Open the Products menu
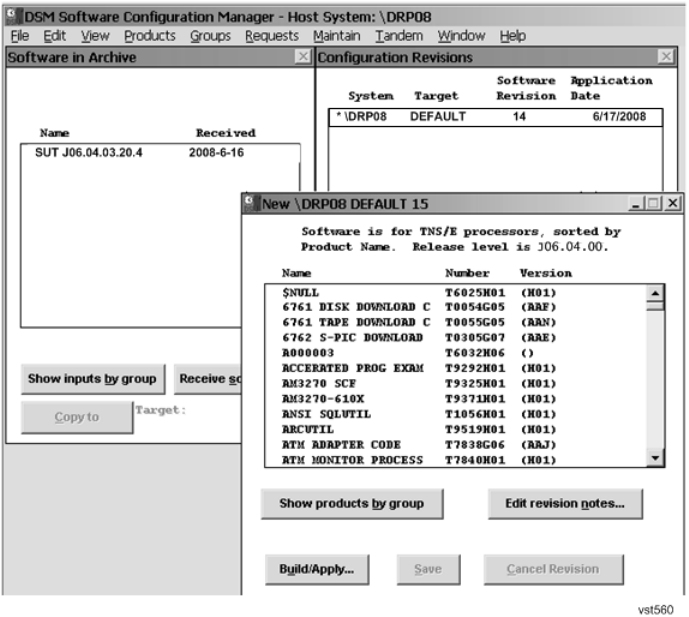Screen dimensions: 689x617 click(149, 36)
